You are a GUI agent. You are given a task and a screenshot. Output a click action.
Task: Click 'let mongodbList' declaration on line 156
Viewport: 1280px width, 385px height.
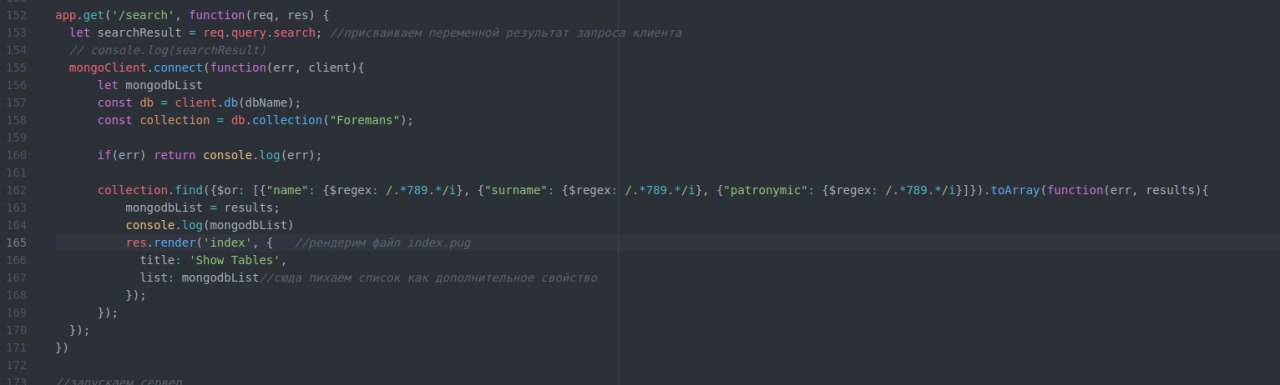tap(150, 85)
